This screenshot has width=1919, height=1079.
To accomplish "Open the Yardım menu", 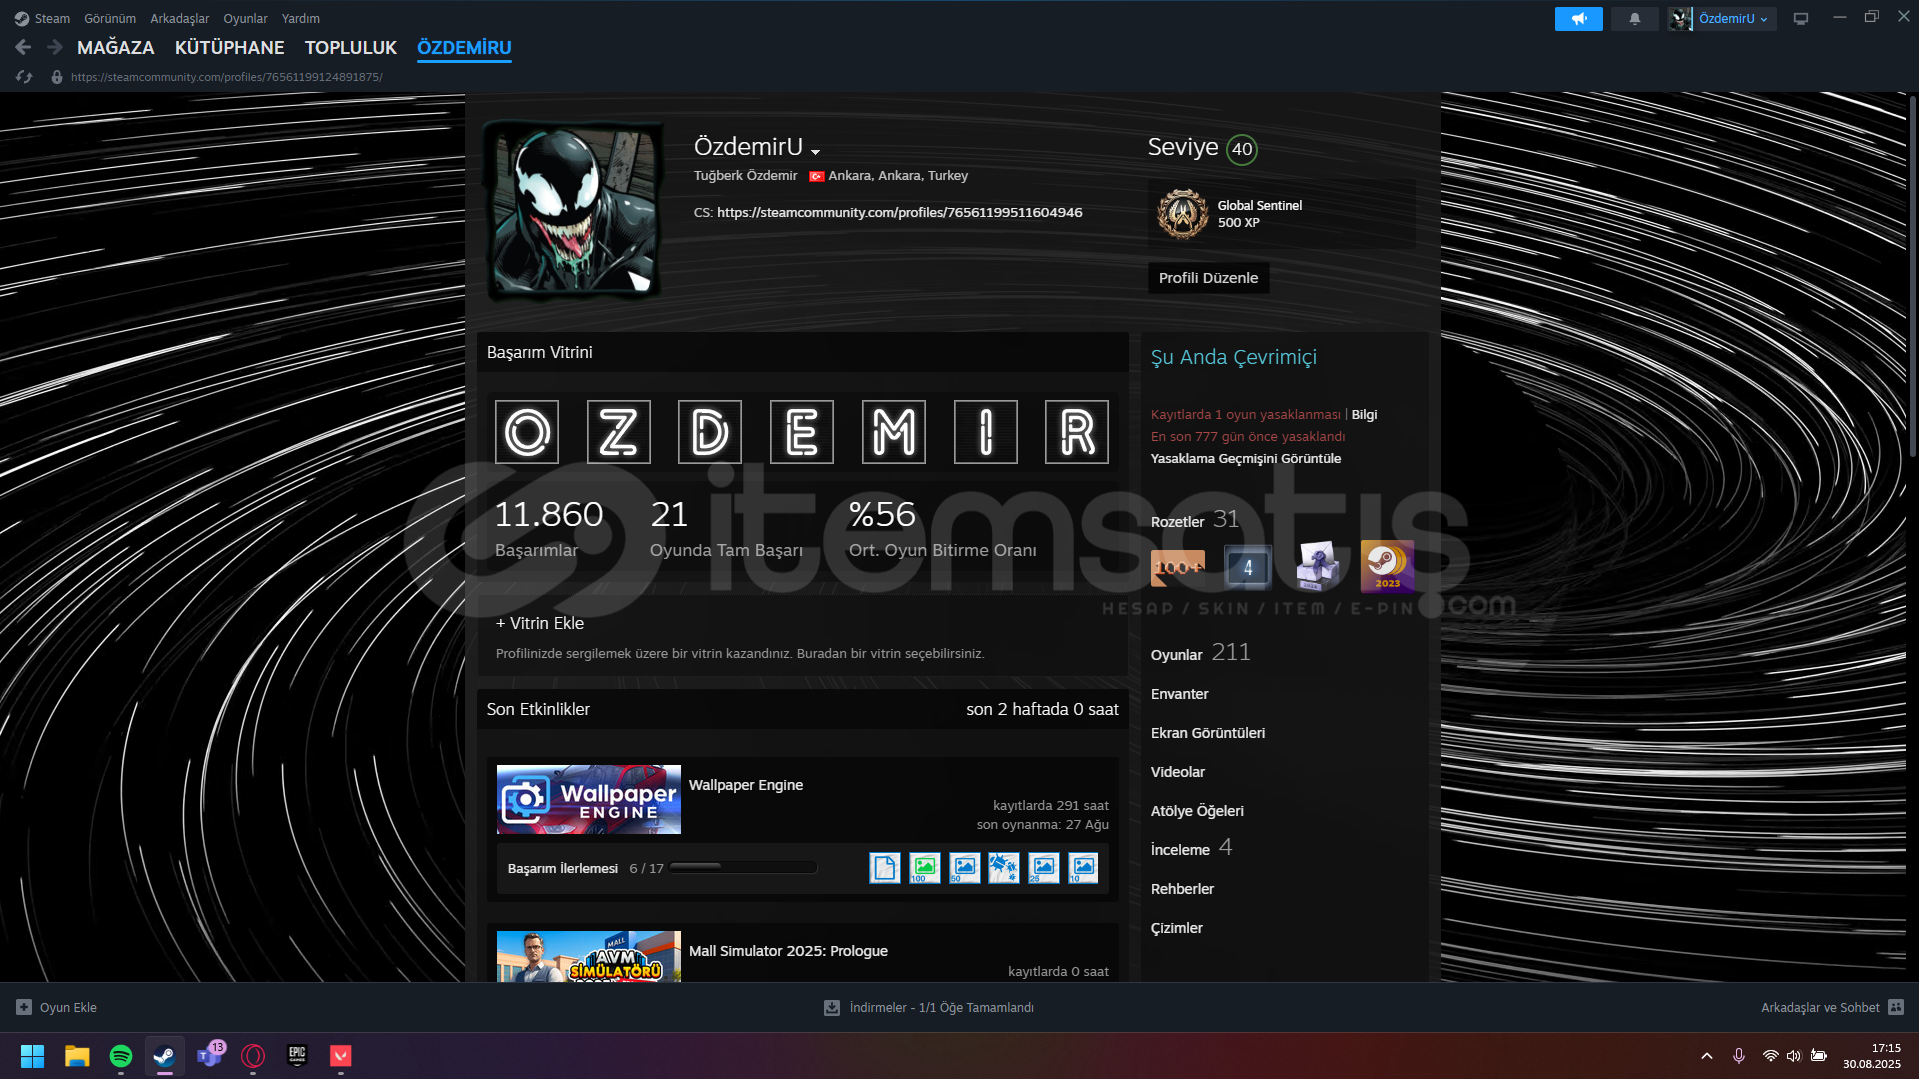I will pos(301,19).
